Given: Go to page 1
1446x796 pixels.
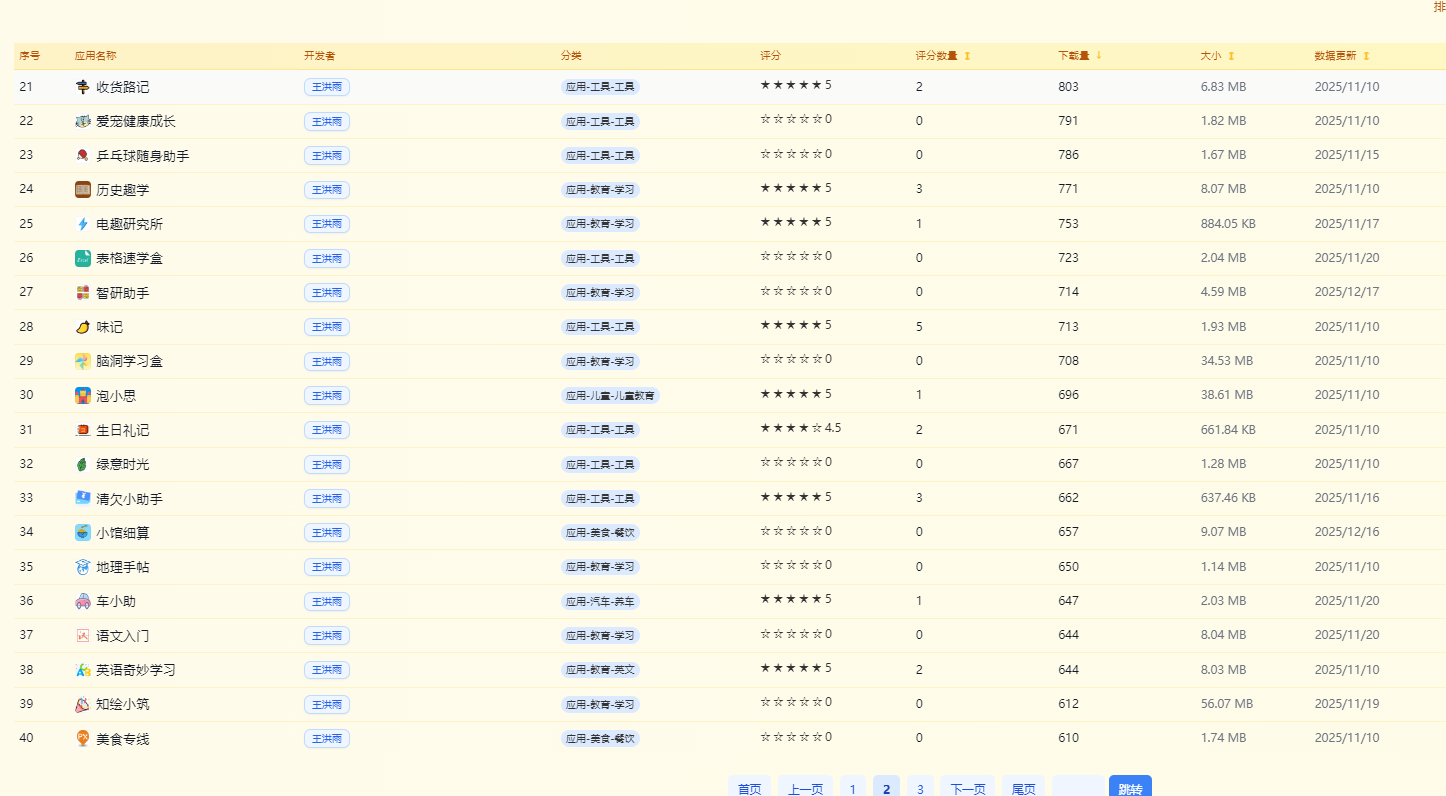Looking at the screenshot, I should [852, 788].
